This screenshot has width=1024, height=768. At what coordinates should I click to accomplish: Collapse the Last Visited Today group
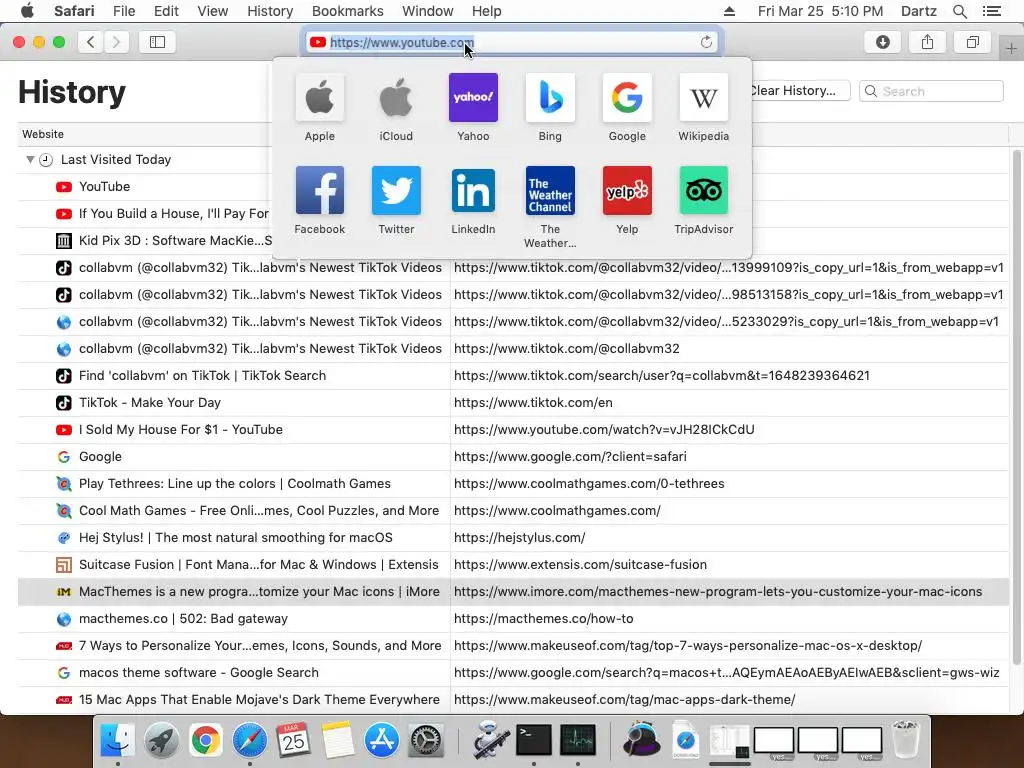pyautogui.click(x=29, y=159)
